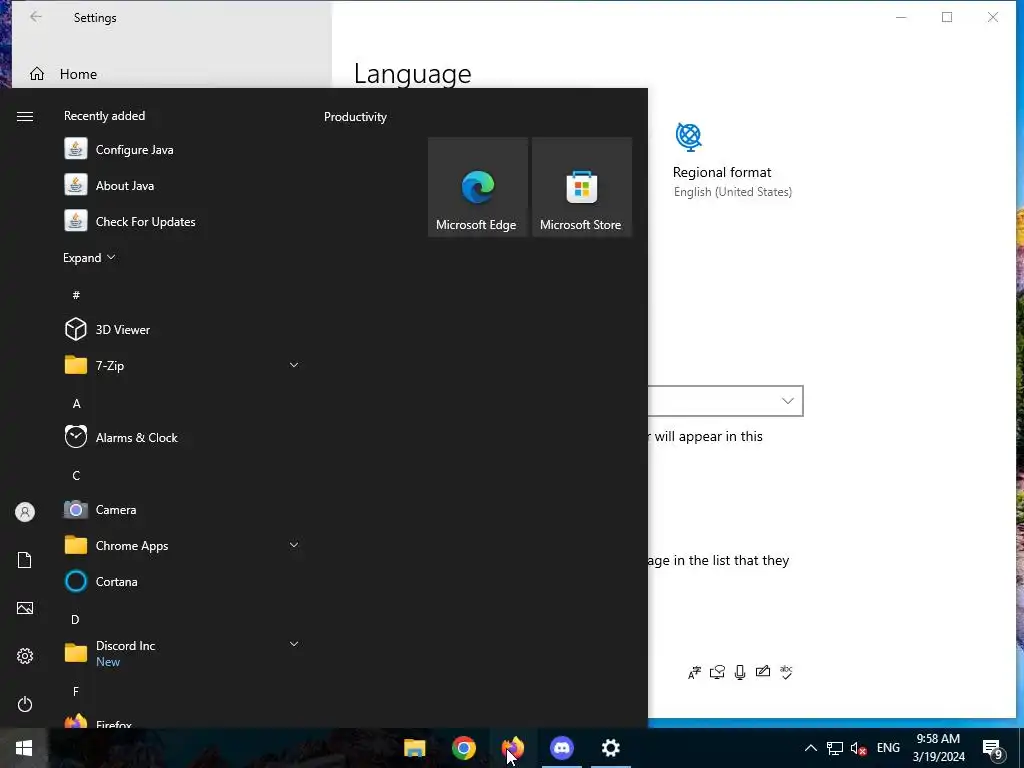Switch to Settings in taskbar

[611, 748]
